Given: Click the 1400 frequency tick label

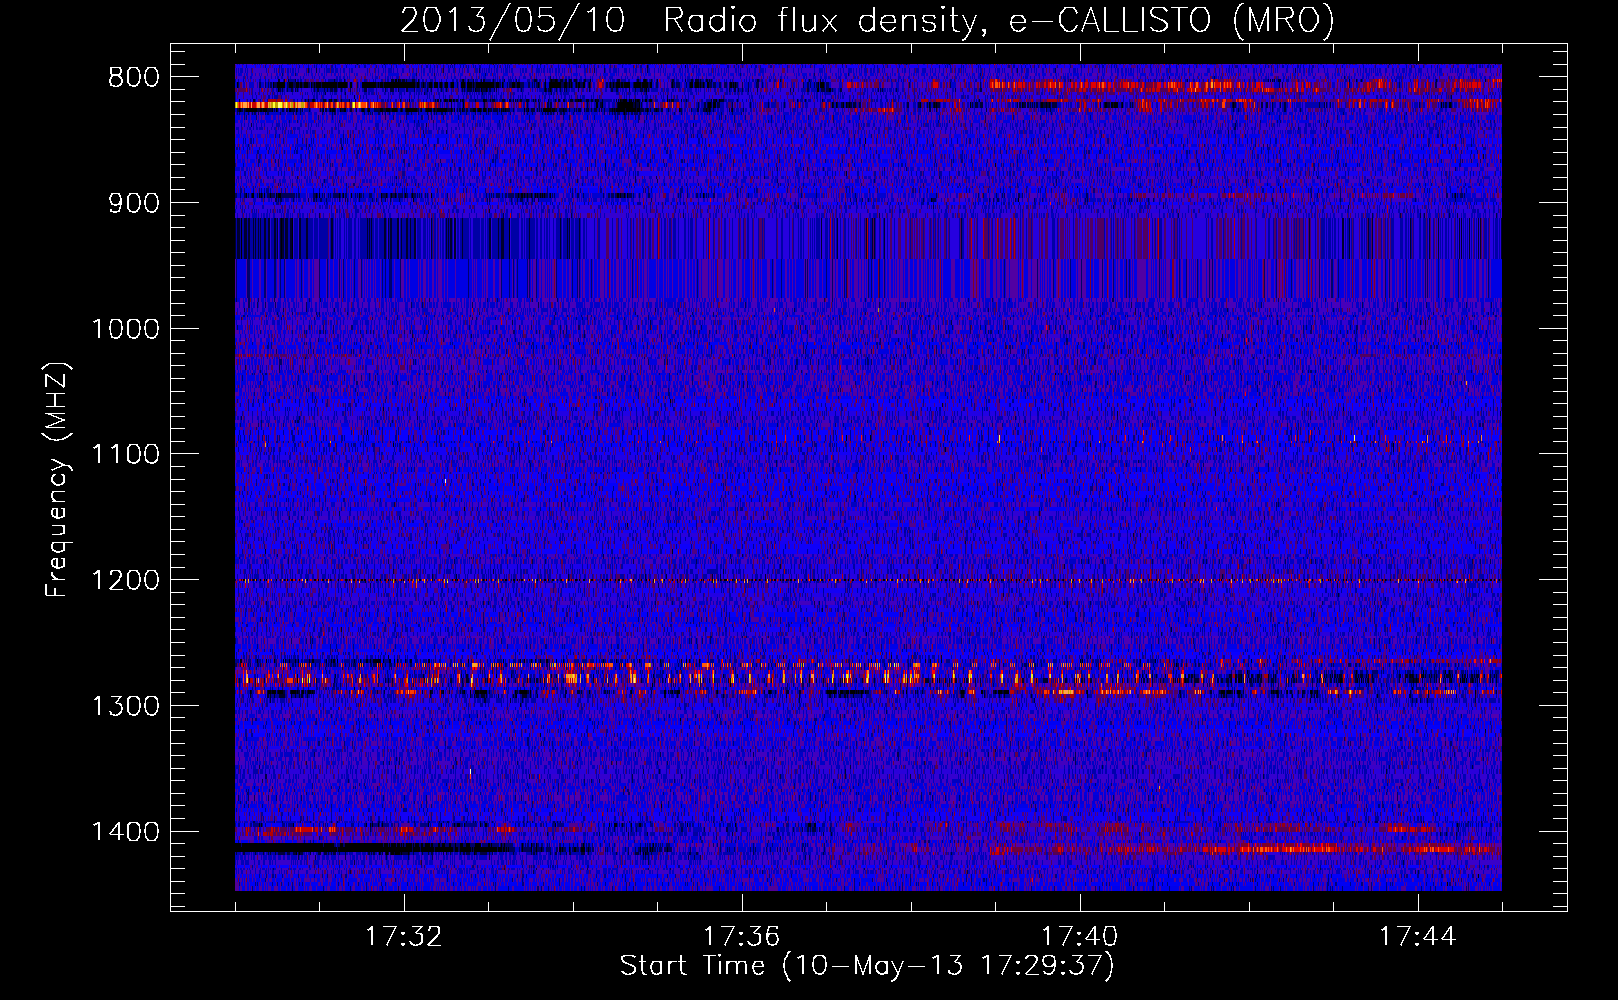Looking at the screenshot, I should (x=126, y=832).
